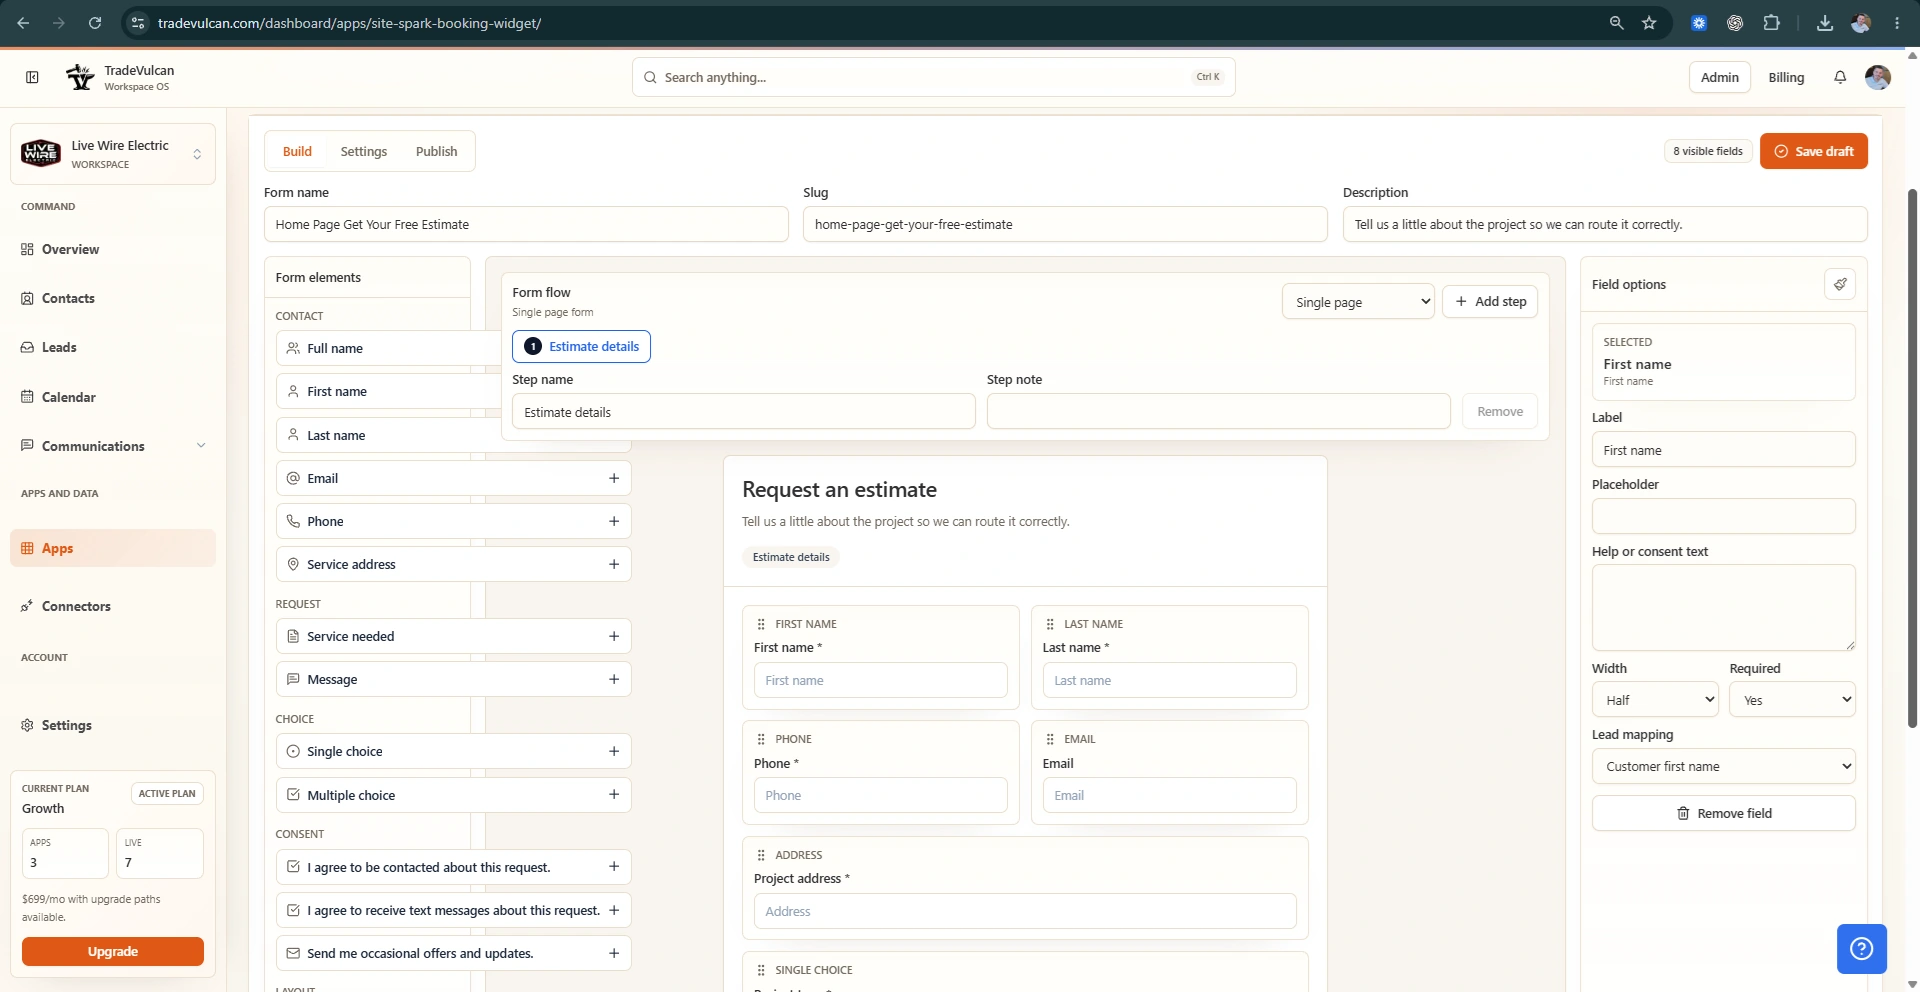Select the Estimate details step chip

tap(581, 347)
